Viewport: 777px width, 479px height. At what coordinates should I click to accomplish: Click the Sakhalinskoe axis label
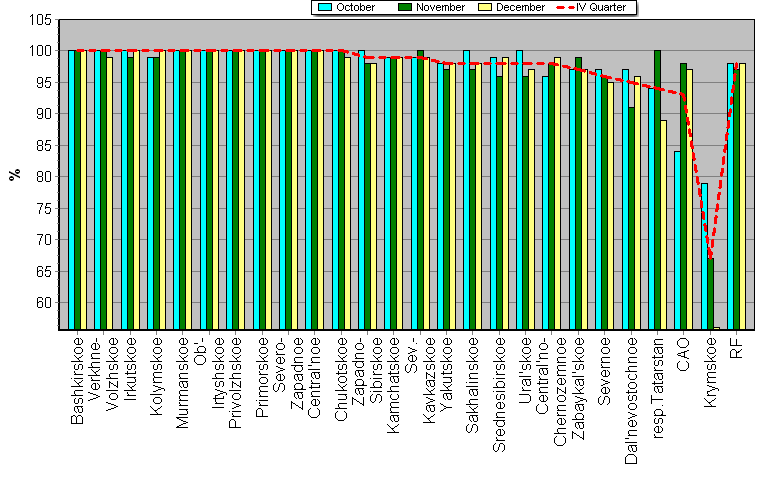(x=472, y=385)
